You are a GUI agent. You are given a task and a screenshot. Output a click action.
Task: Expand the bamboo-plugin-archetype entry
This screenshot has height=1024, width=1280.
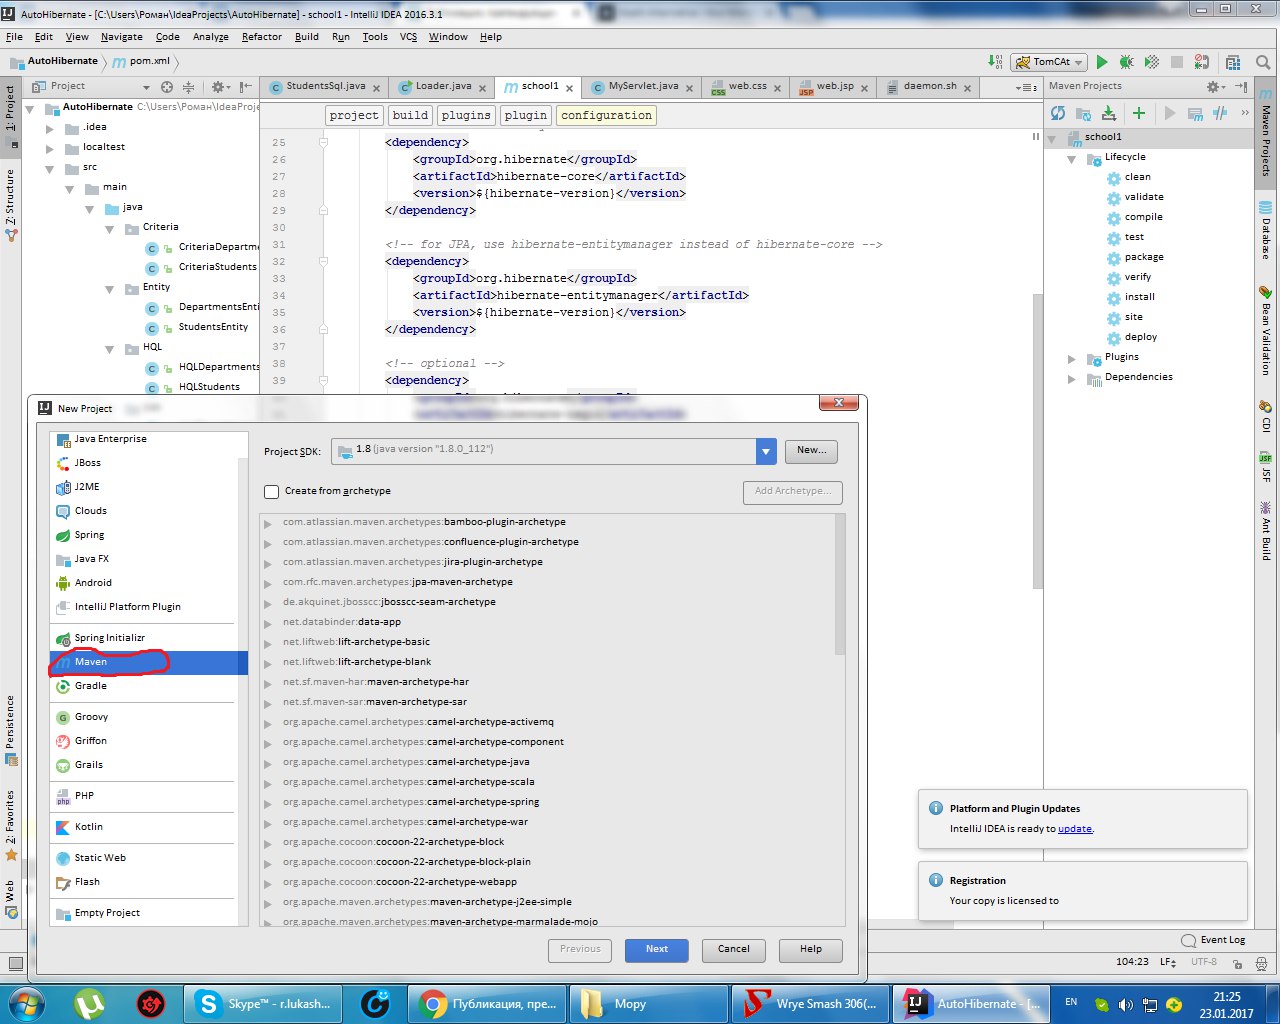click(268, 523)
